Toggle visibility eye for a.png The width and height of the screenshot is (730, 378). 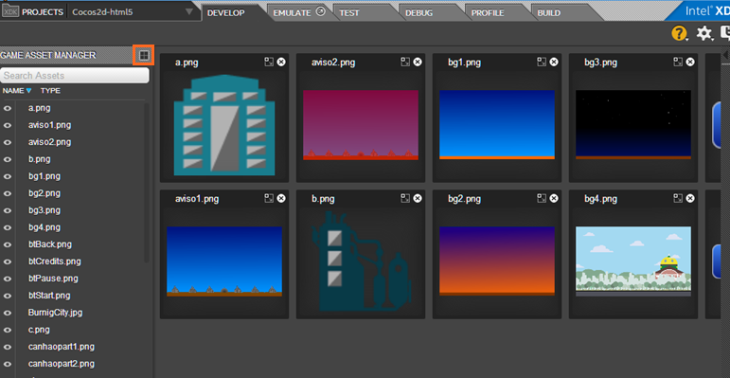[7, 108]
